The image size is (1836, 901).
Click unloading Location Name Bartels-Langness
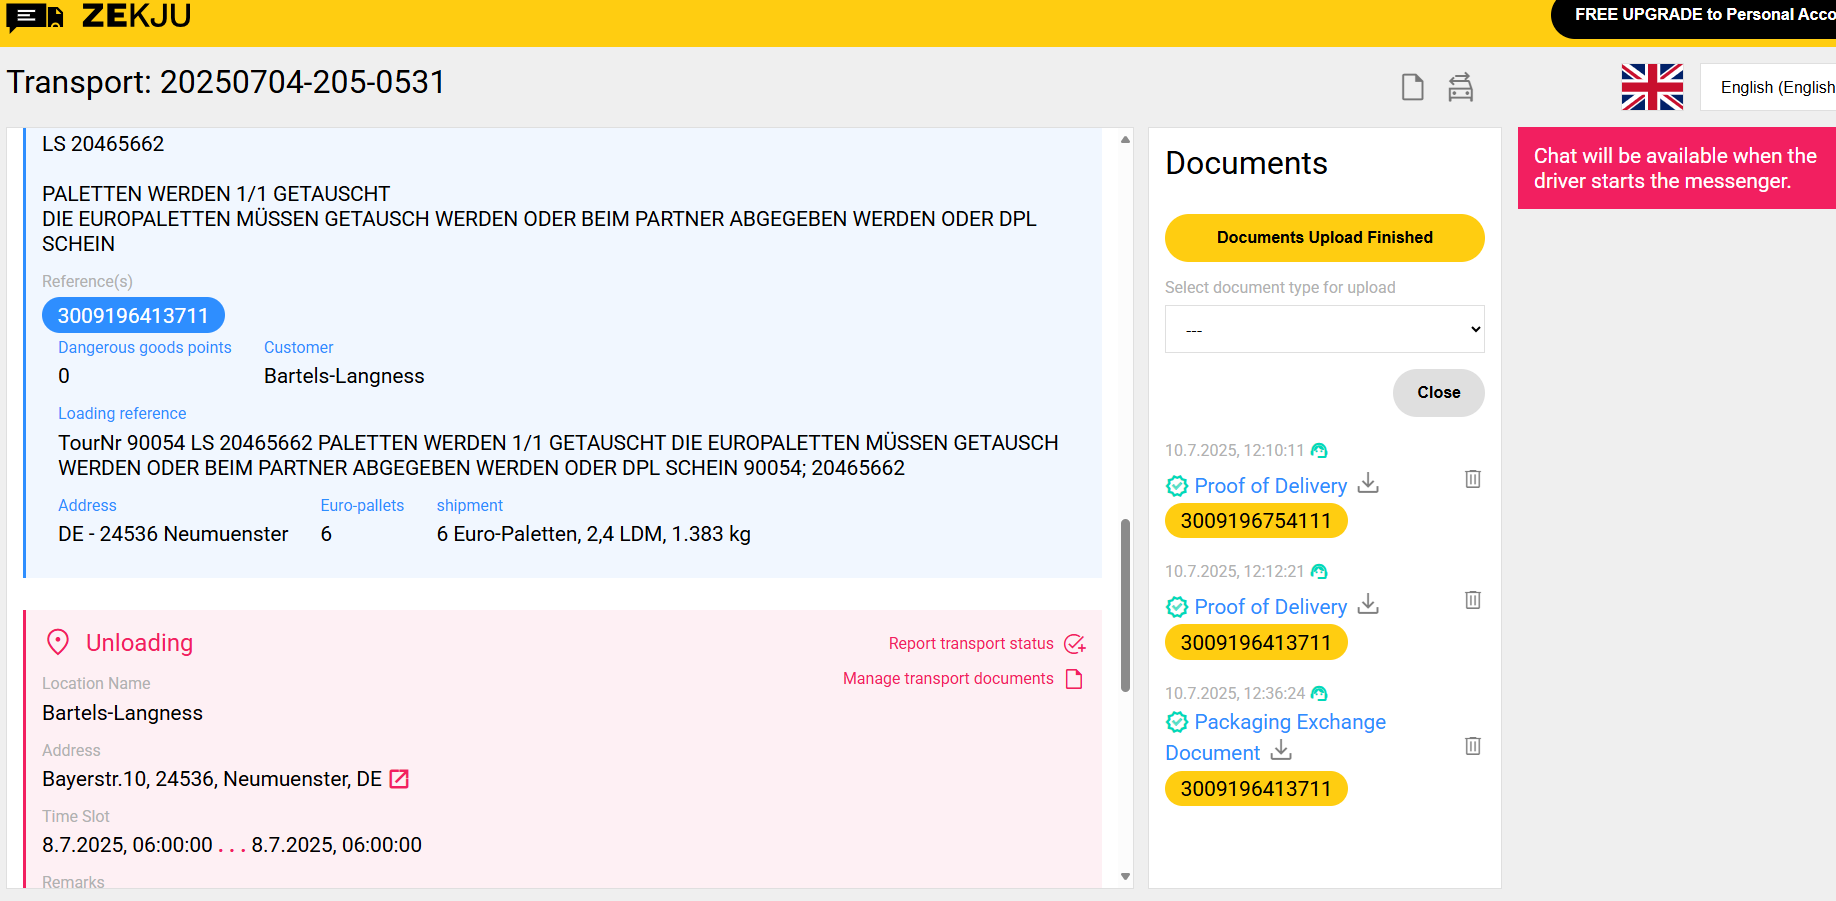click(x=122, y=713)
